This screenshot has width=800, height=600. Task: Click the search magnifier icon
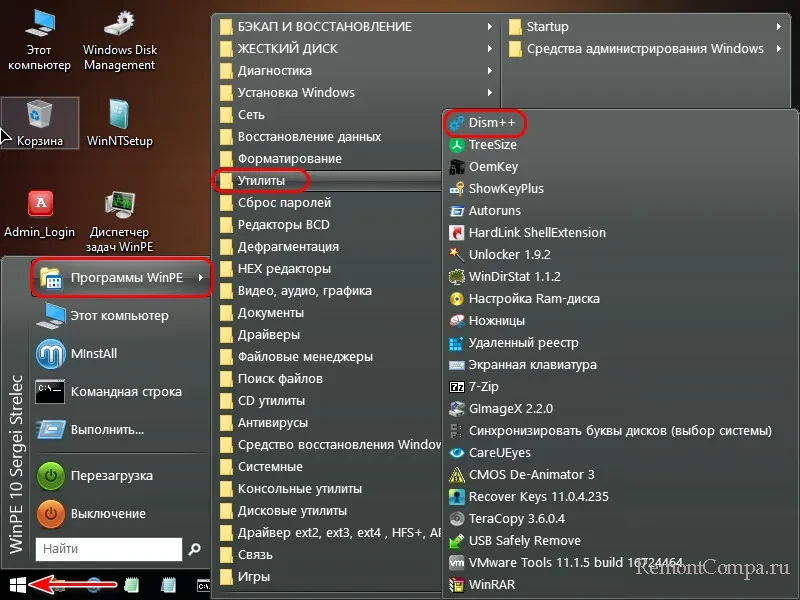point(194,549)
